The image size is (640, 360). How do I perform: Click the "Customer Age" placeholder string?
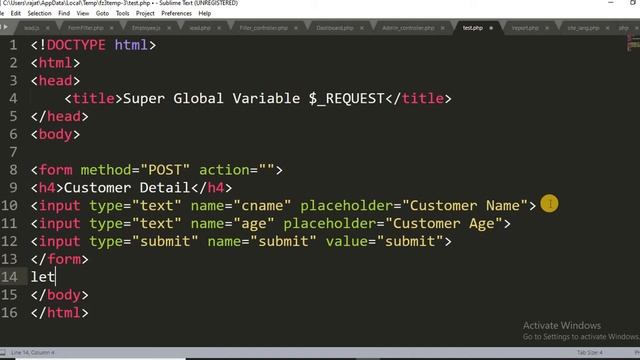(443, 224)
